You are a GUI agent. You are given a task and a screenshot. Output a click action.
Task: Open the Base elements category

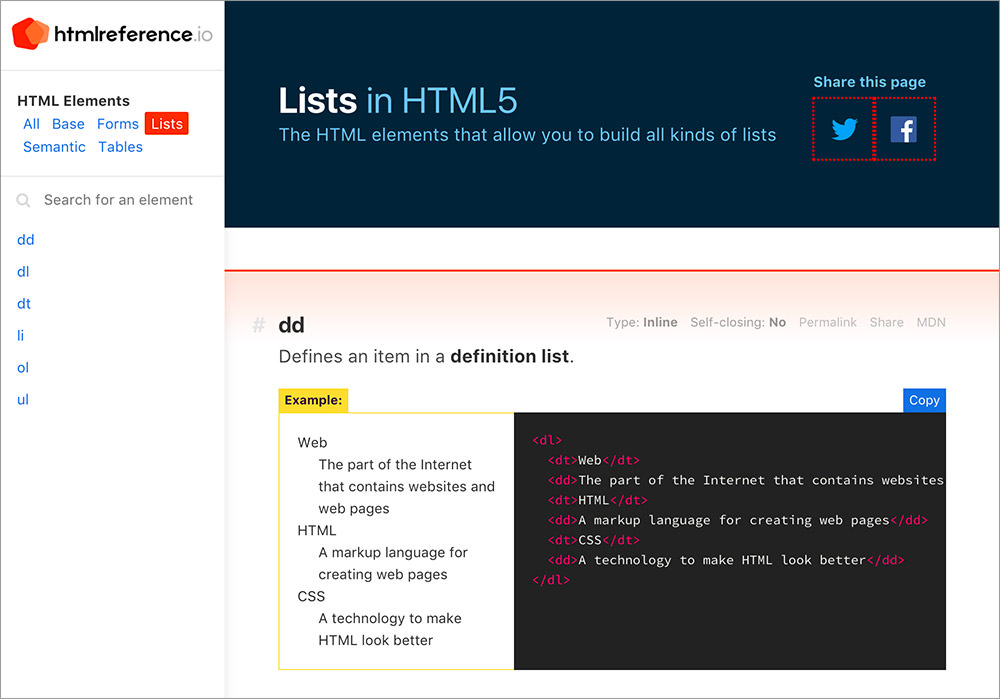[x=68, y=123]
